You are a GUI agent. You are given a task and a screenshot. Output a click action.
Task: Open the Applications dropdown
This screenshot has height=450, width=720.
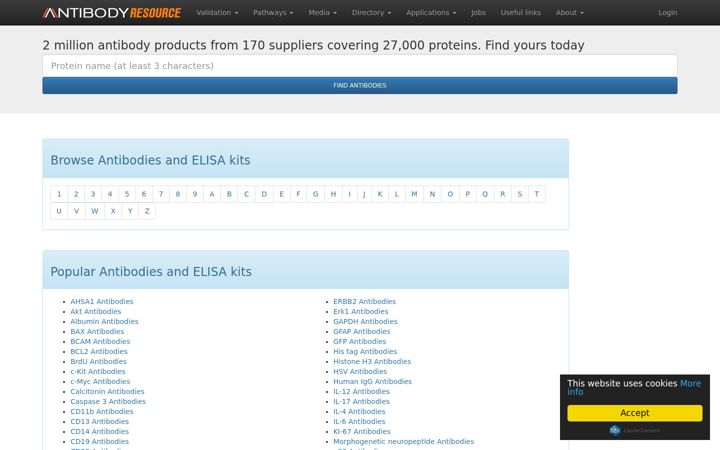click(431, 13)
